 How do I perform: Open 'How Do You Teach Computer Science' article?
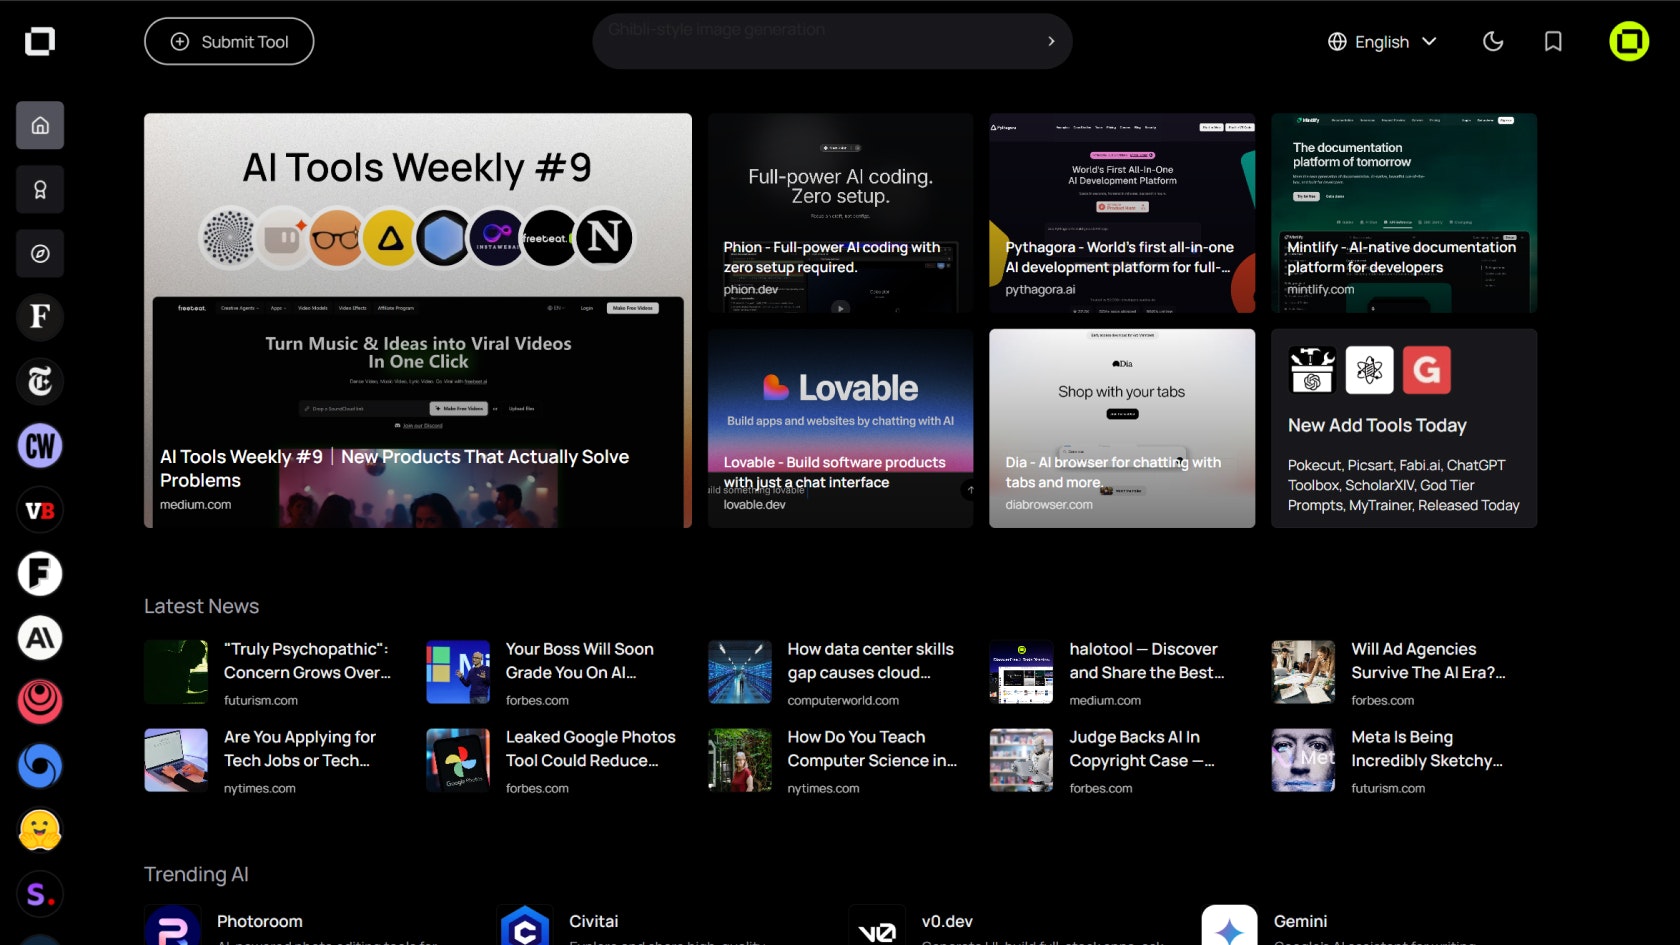point(834,760)
